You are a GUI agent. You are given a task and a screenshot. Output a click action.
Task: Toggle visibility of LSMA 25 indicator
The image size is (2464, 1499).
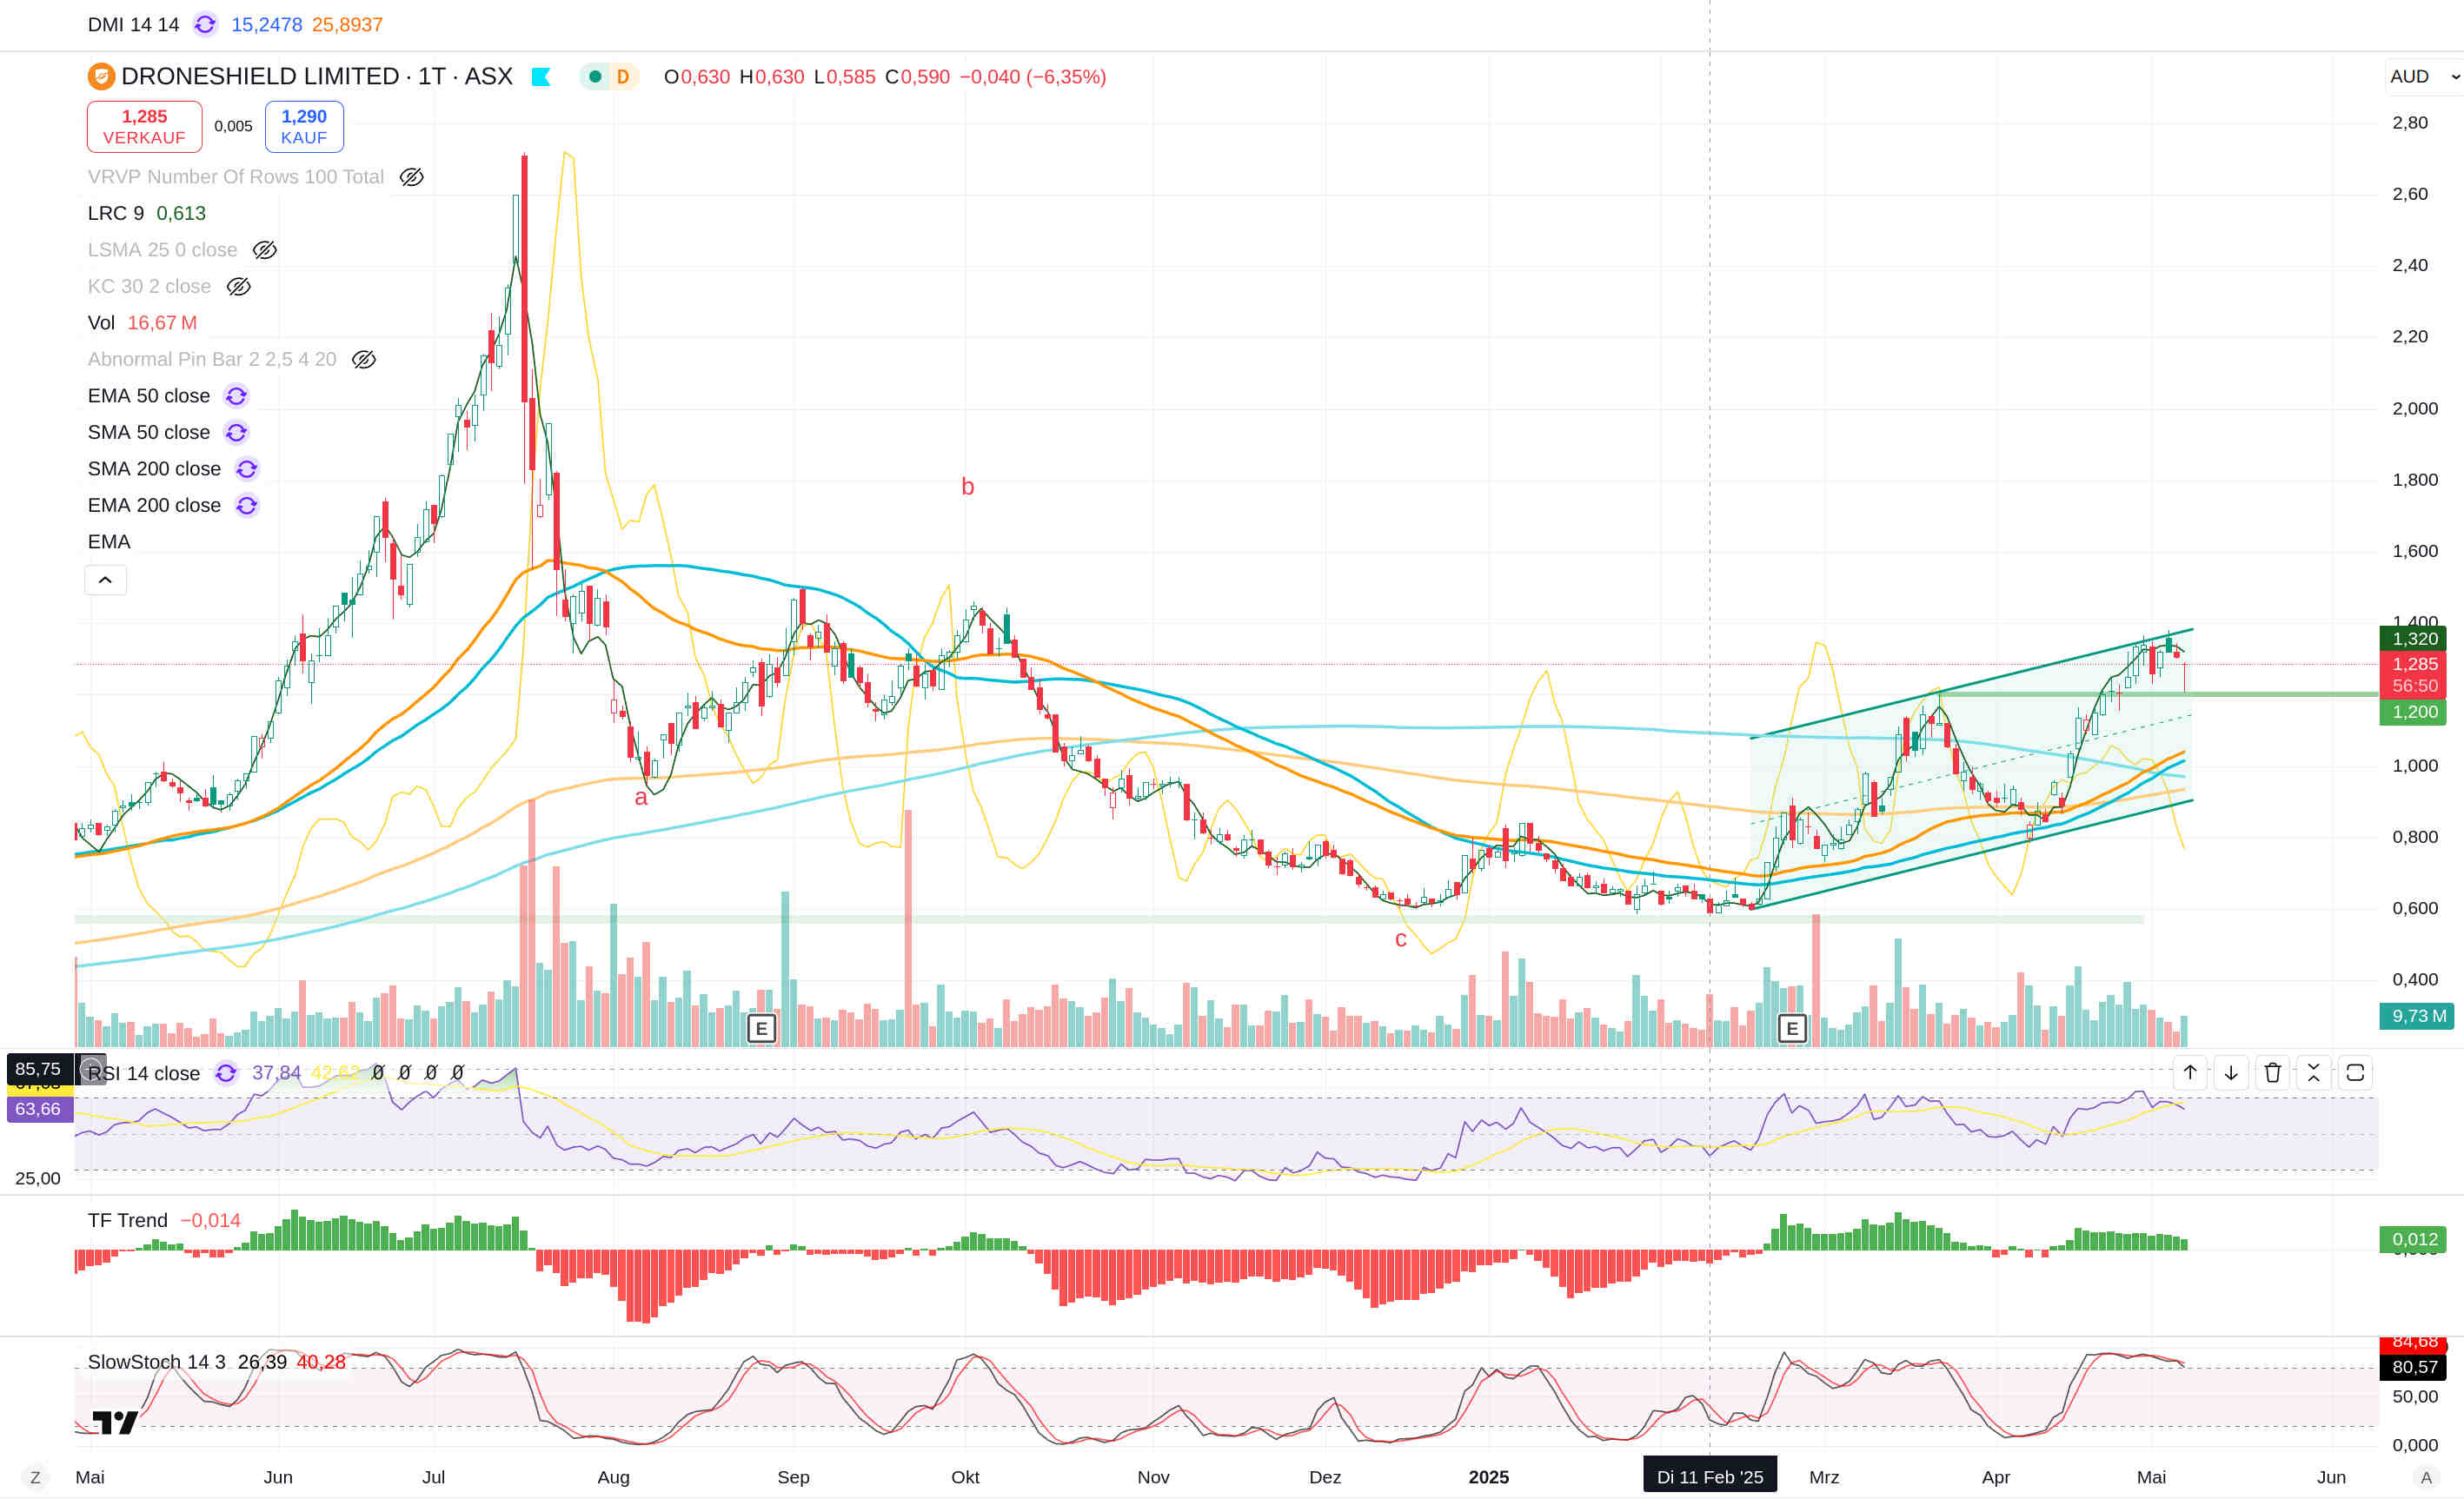coord(264,250)
